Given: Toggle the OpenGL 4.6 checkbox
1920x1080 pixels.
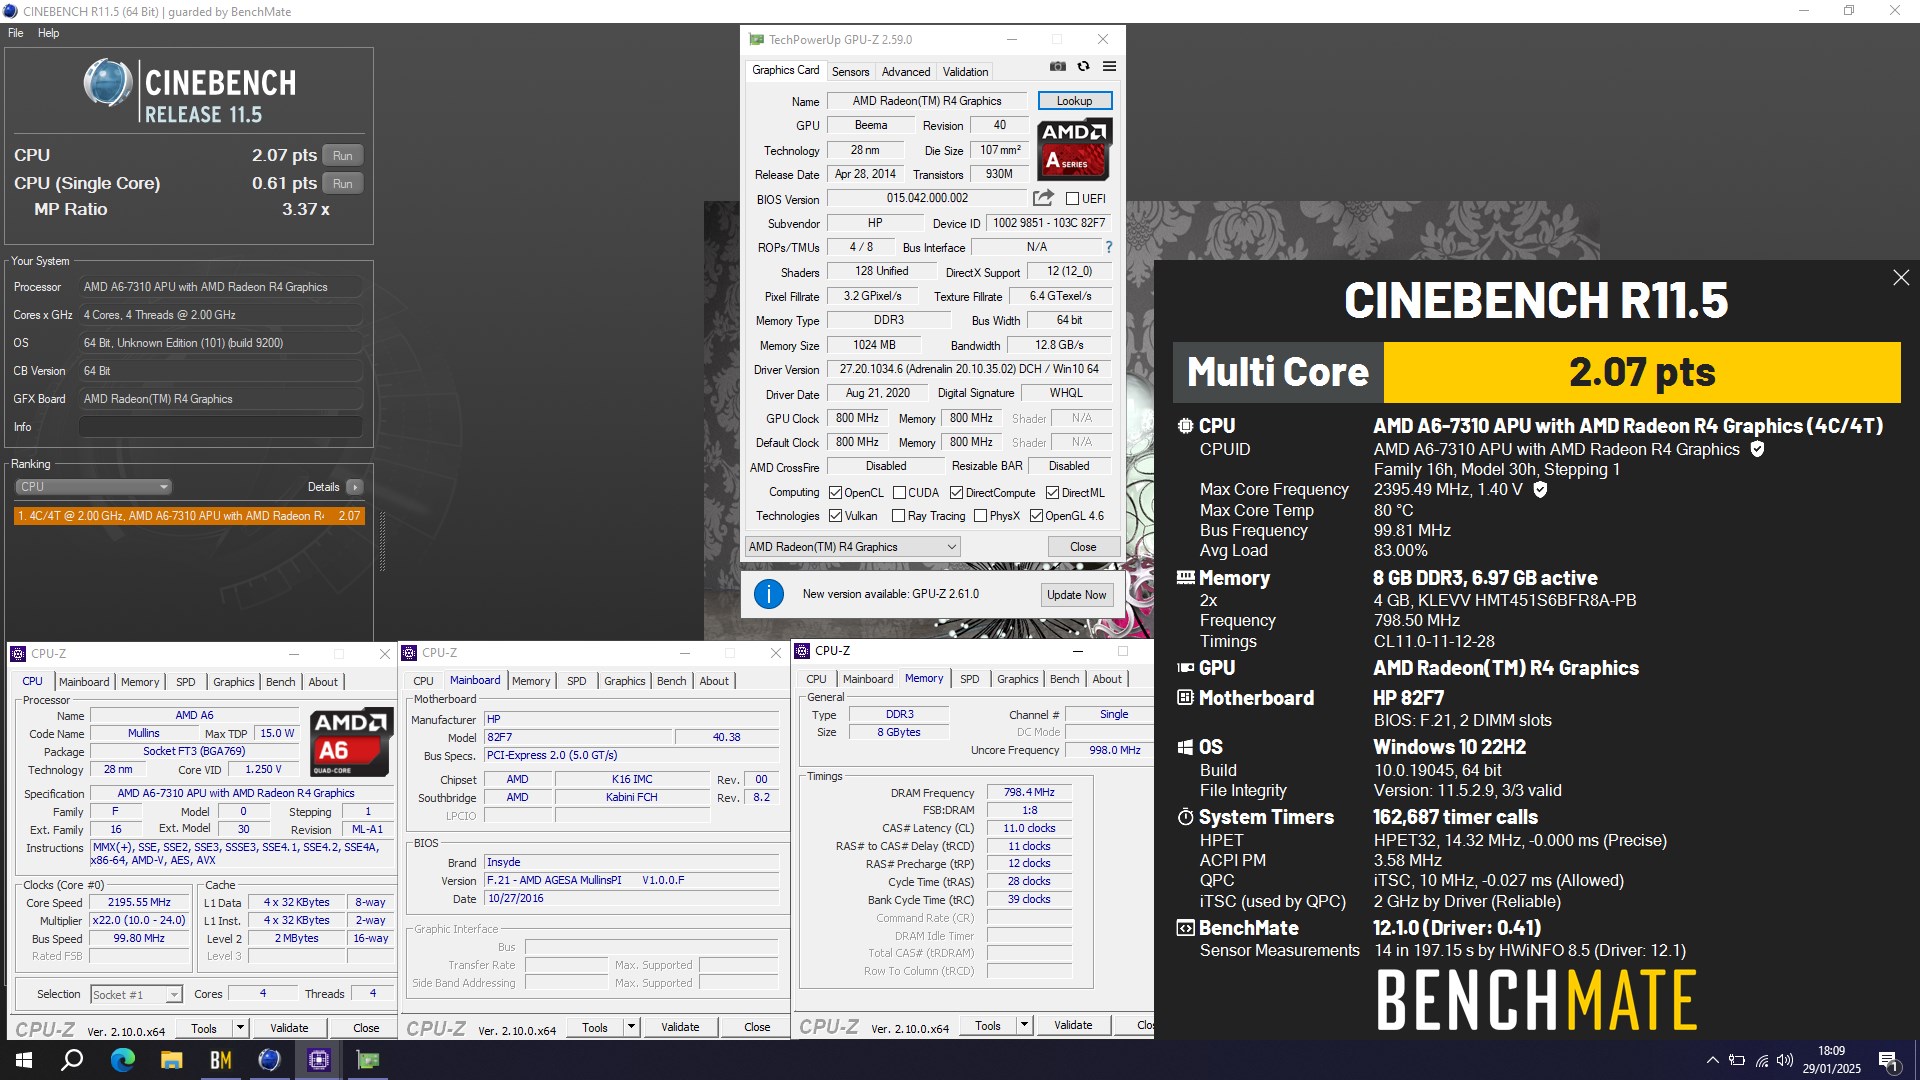Looking at the screenshot, I should pos(1036,516).
